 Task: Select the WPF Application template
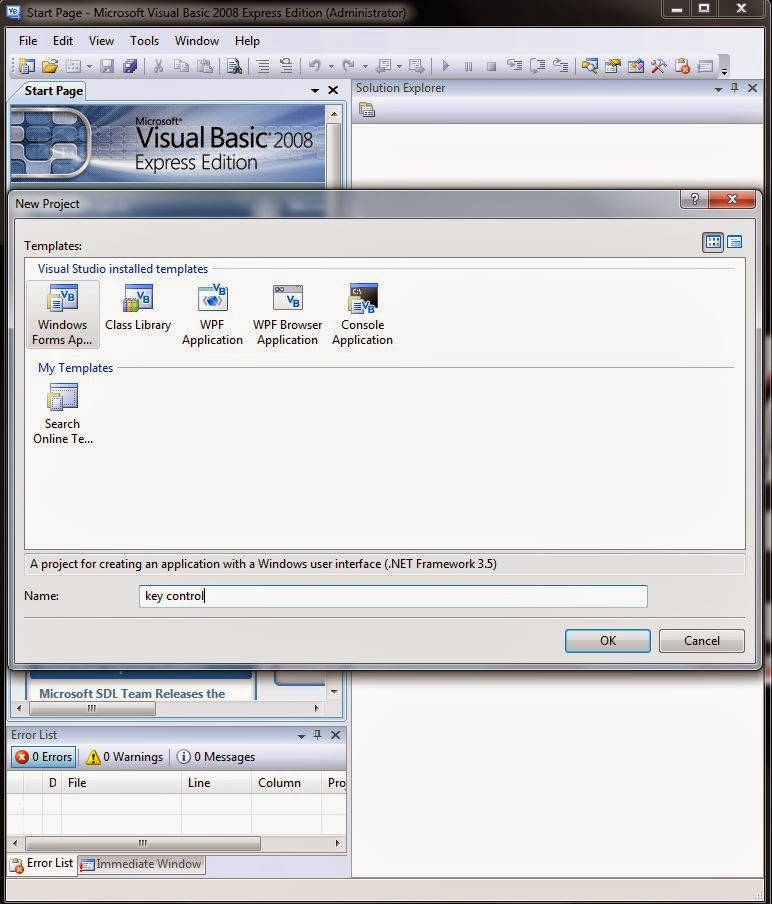point(212,315)
